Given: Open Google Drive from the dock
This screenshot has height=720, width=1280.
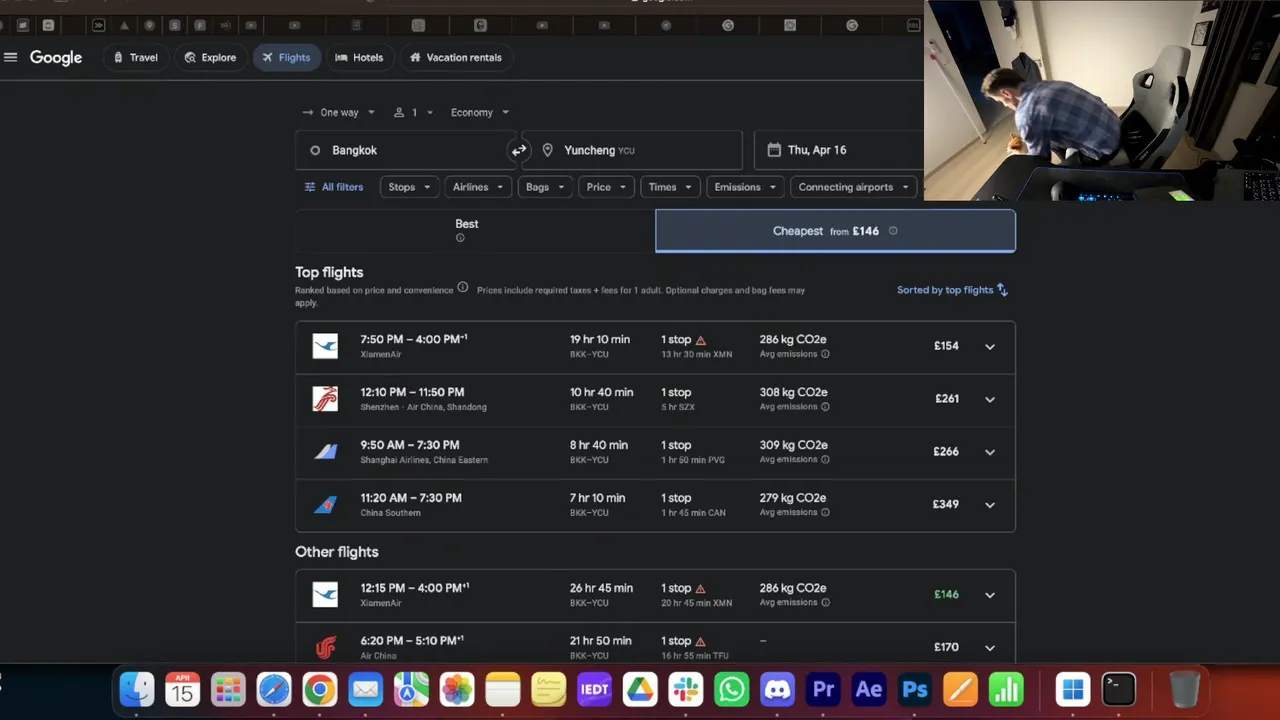Looking at the screenshot, I should (x=640, y=689).
